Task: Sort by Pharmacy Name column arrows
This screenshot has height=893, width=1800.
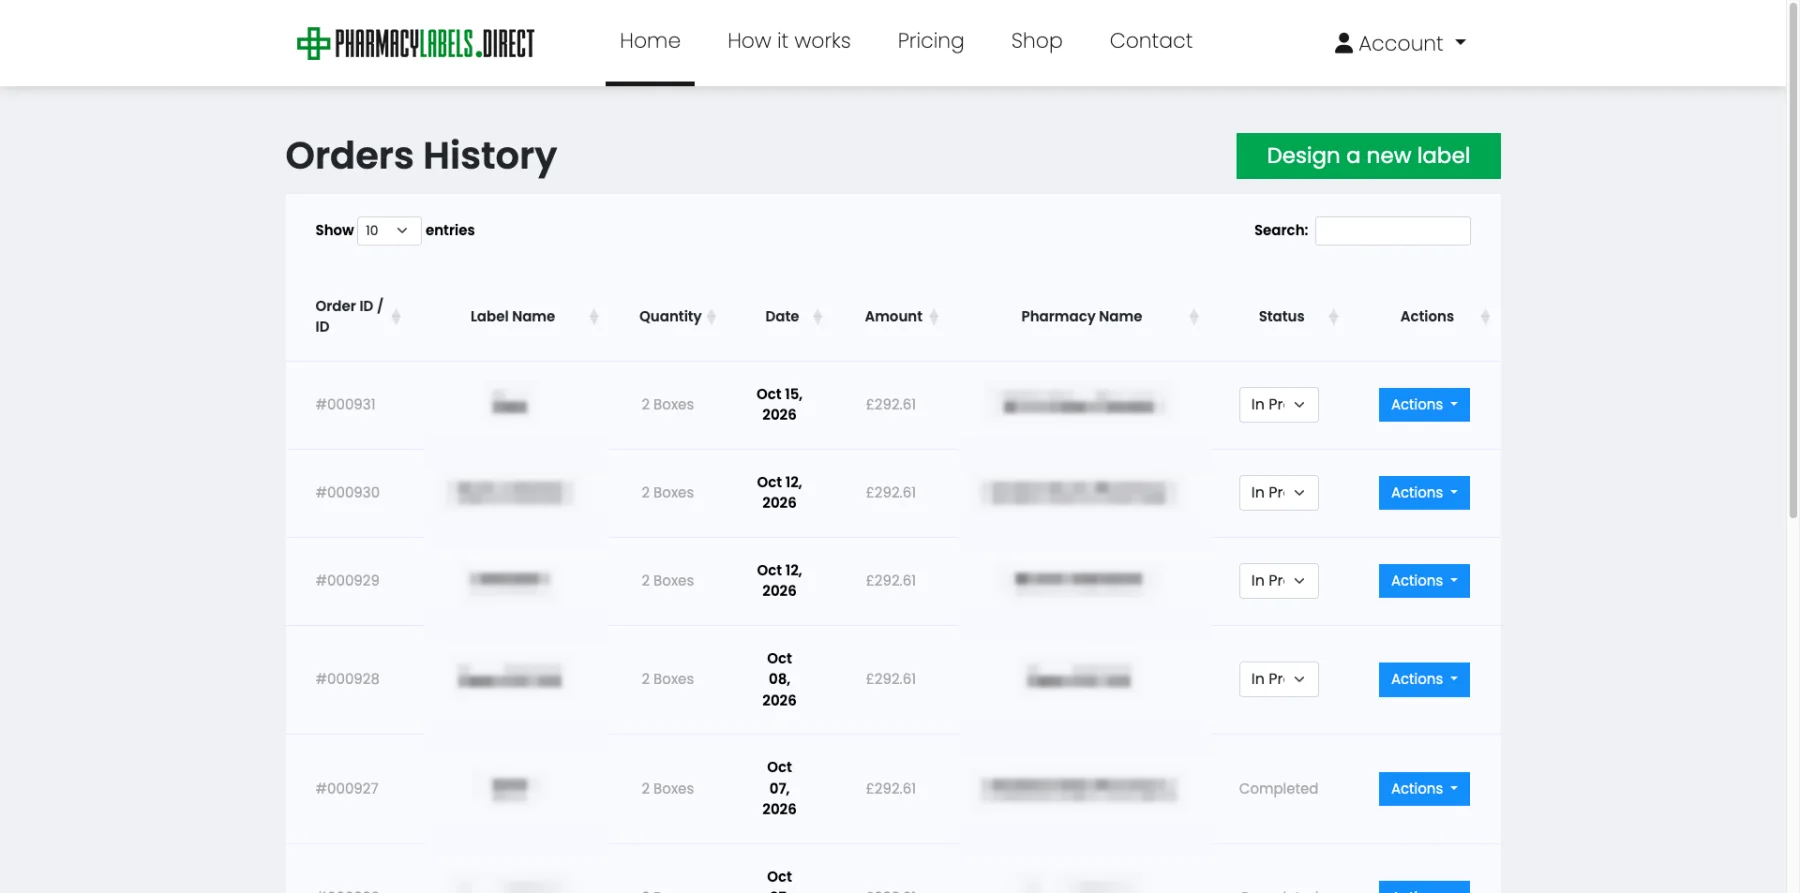Action: click(1194, 317)
